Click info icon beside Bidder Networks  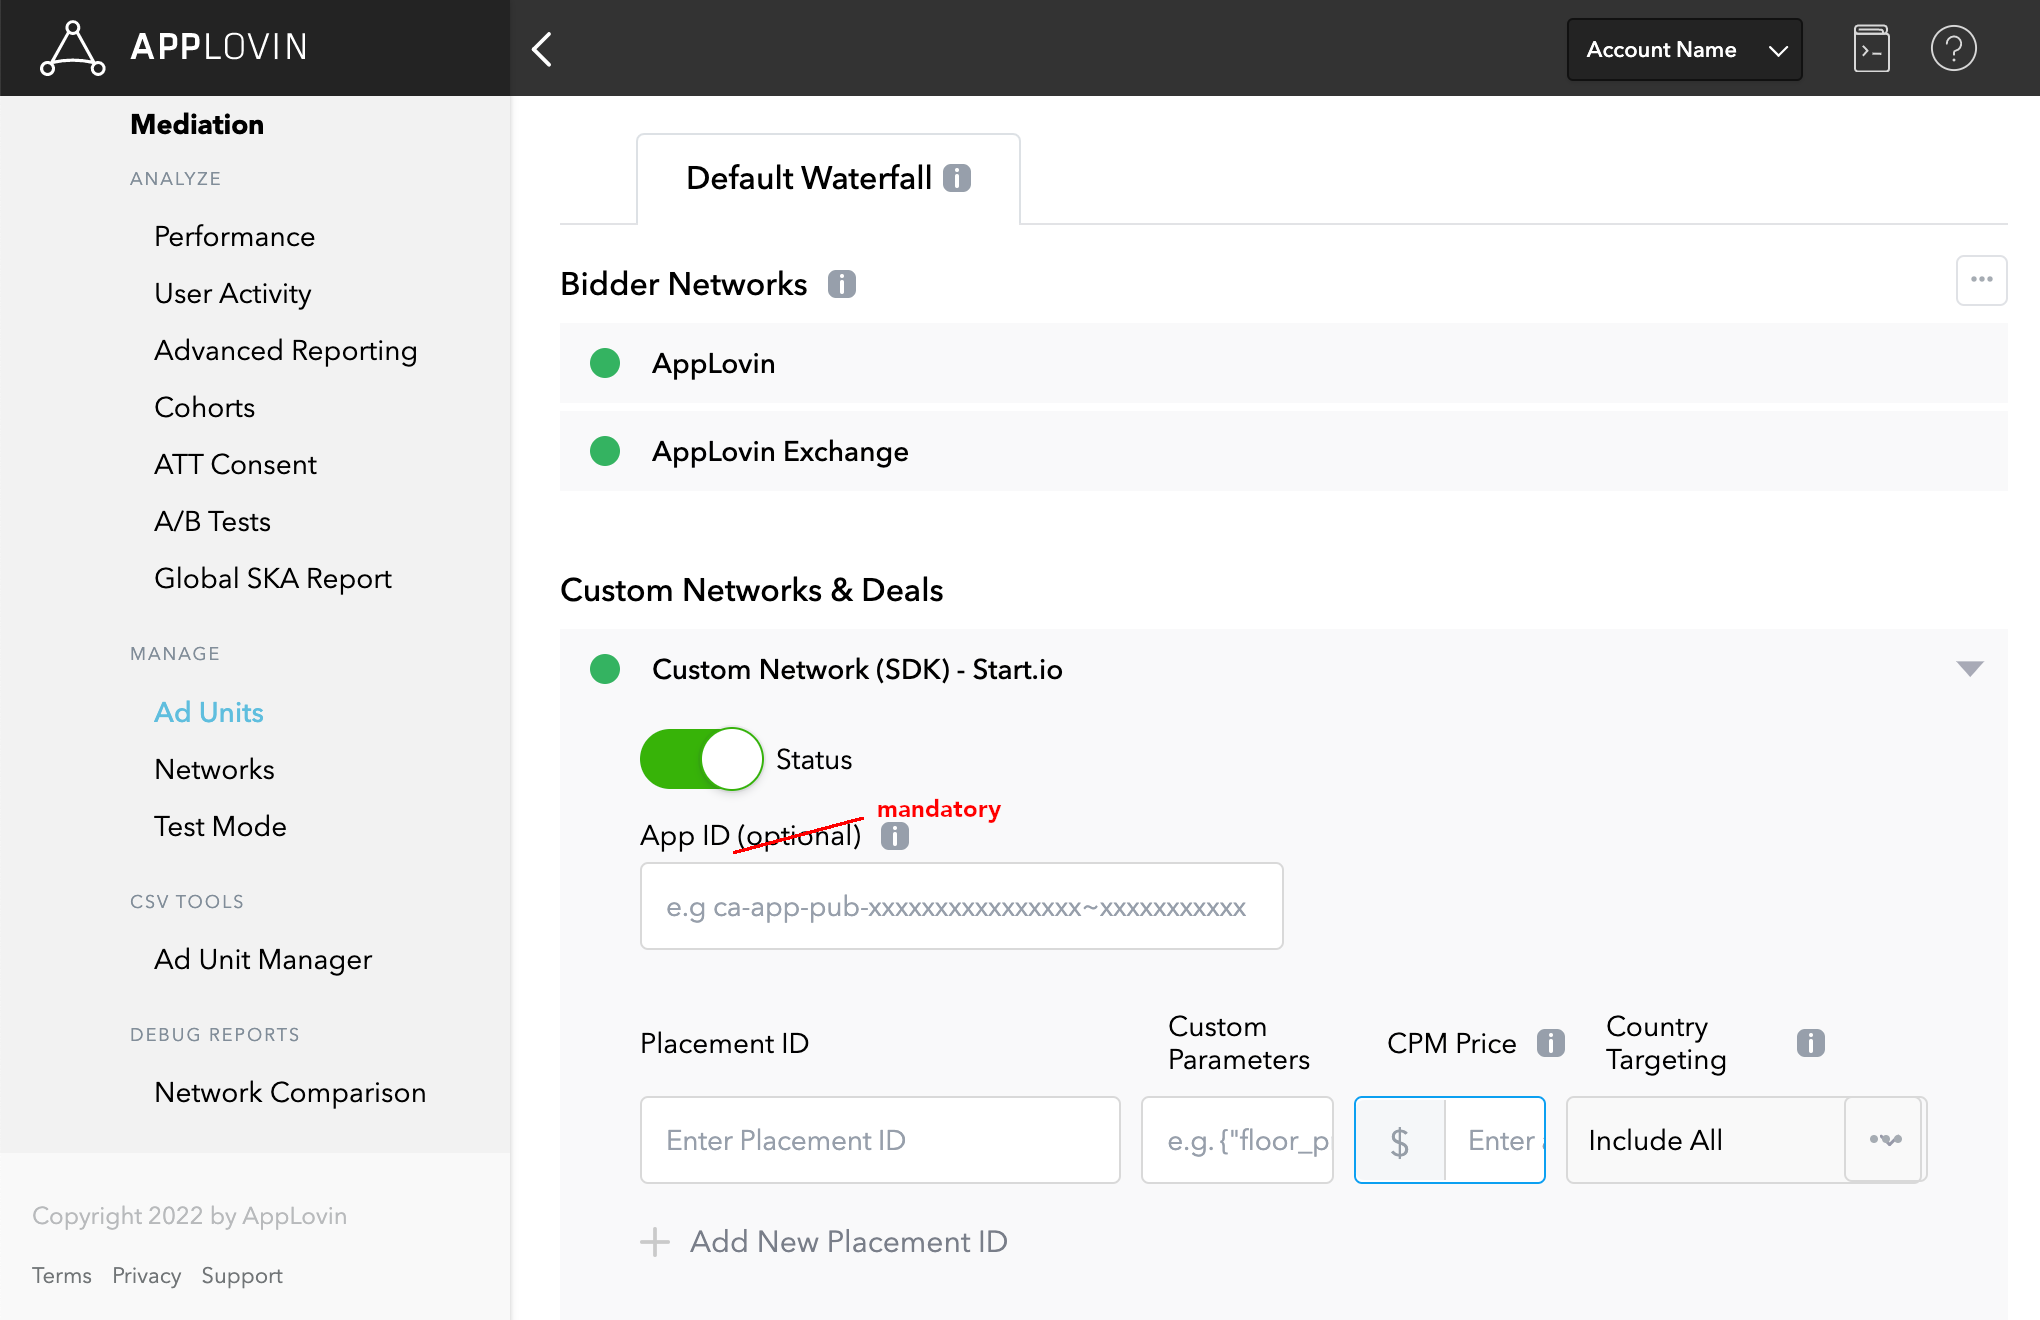coord(842,284)
